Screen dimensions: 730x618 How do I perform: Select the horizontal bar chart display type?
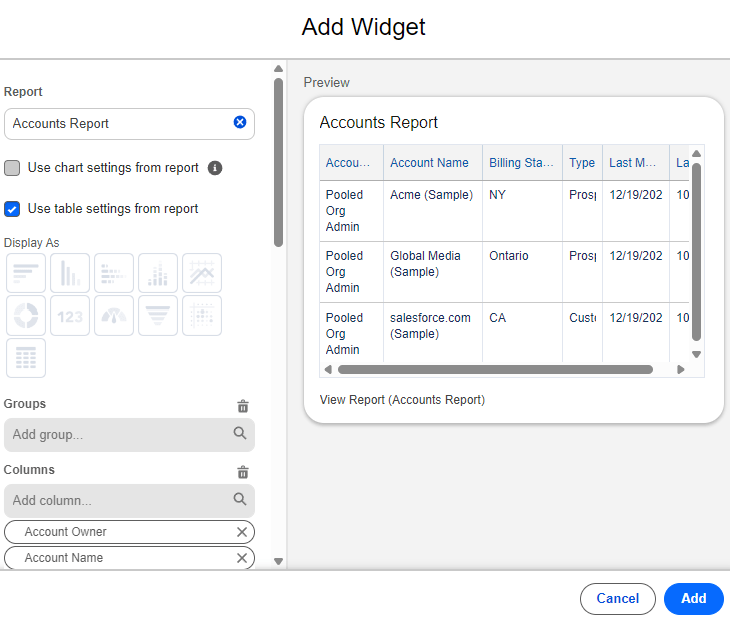26,273
